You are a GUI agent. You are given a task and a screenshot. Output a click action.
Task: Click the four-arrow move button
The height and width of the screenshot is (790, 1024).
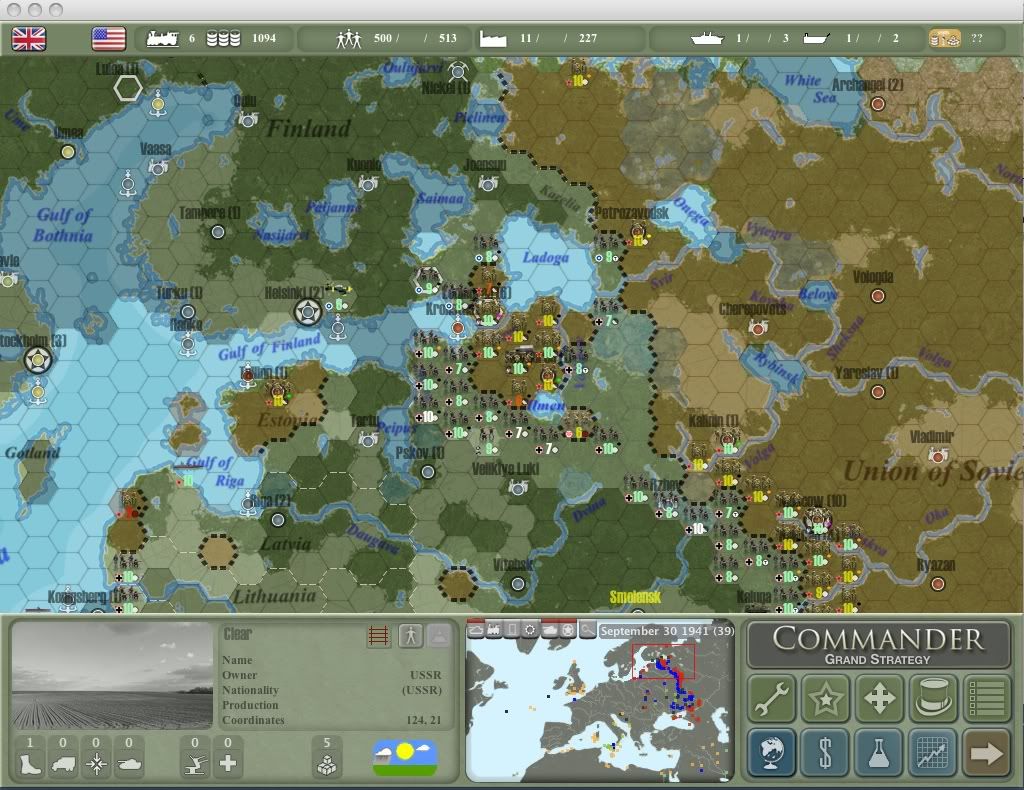click(879, 699)
